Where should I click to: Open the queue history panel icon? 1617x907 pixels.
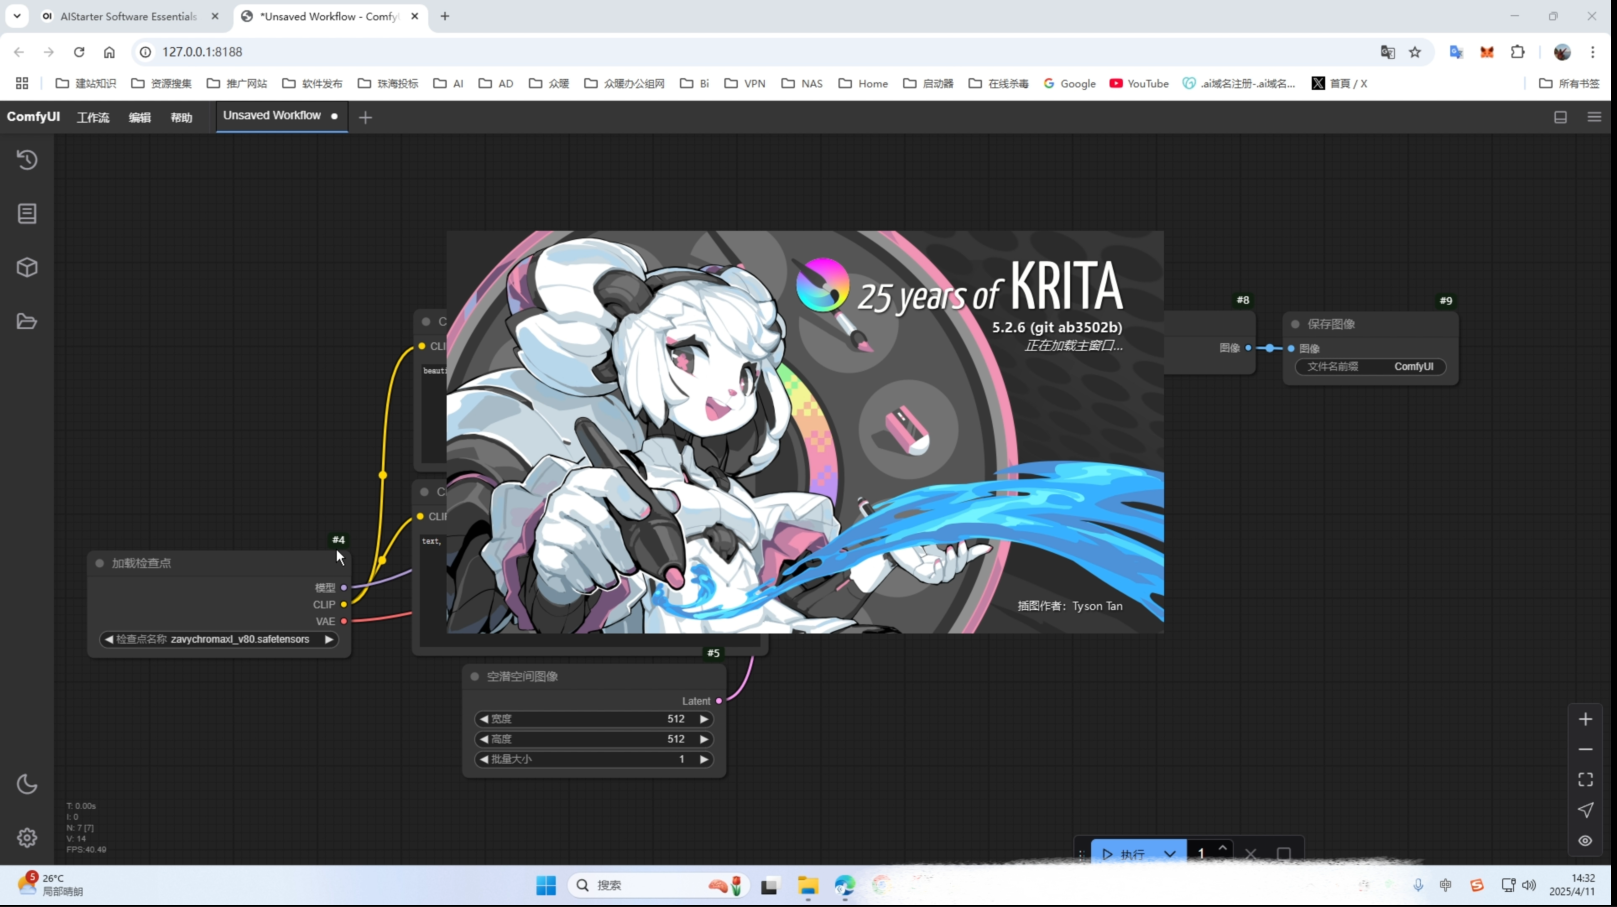point(27,160)
